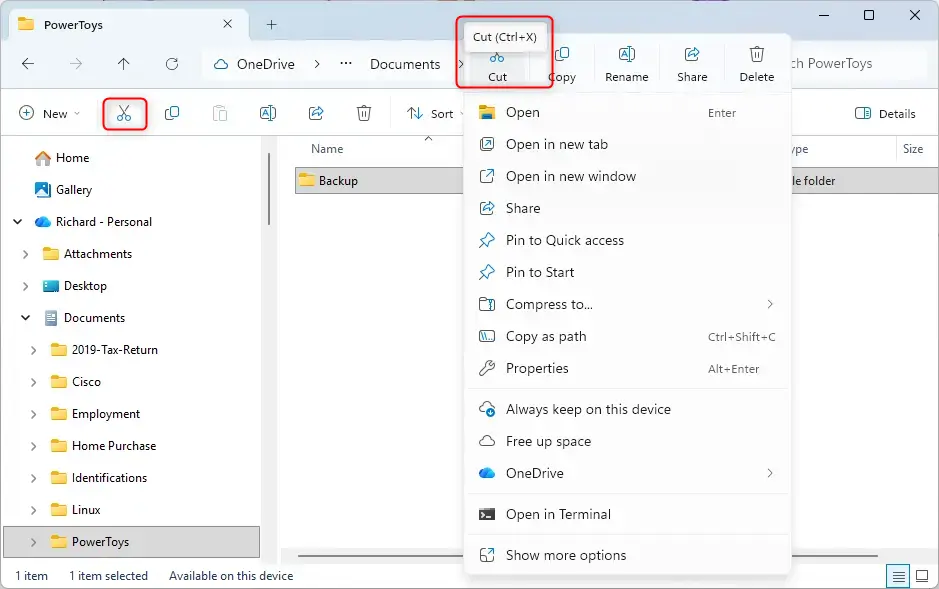Image resolution: width=939 pixels, height=589 pixels.
Task: Open the OneDrive submenu
Action: point(627,473)
